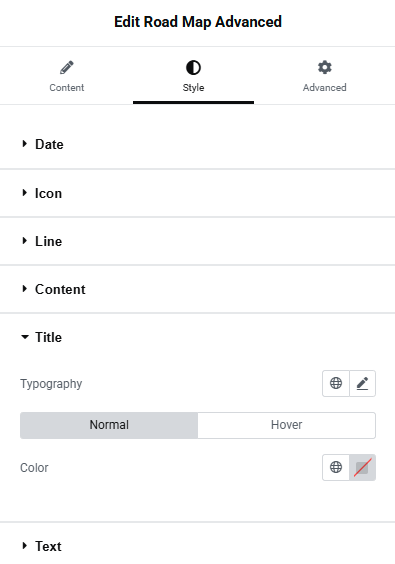Select the Normal state toggle
This screenshot has height=564, width=395.
pos(109,425)
